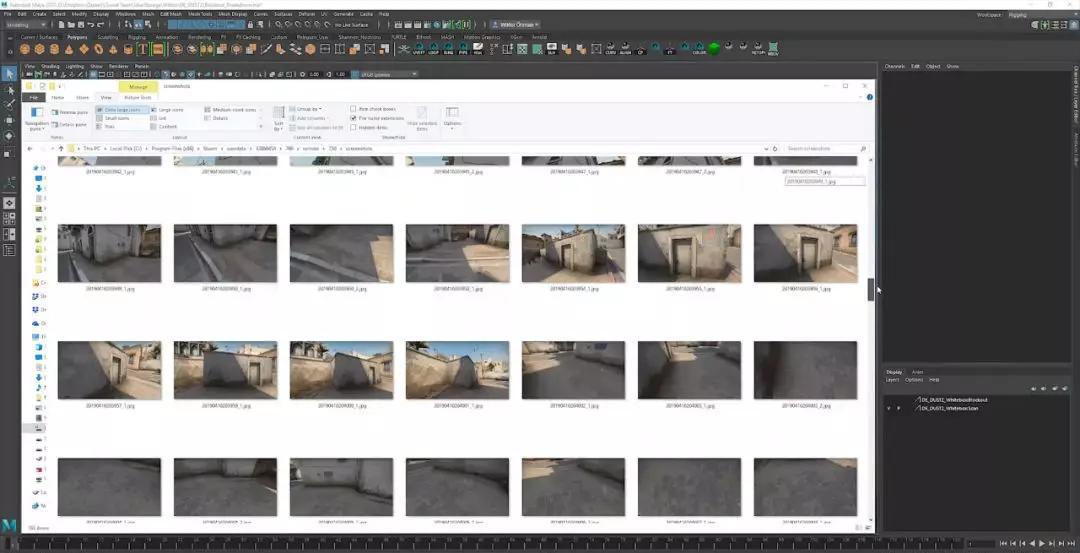The image size is (1080, 553).
Task: Create a polygon sphere from the shelf
Action: (25, 49)
